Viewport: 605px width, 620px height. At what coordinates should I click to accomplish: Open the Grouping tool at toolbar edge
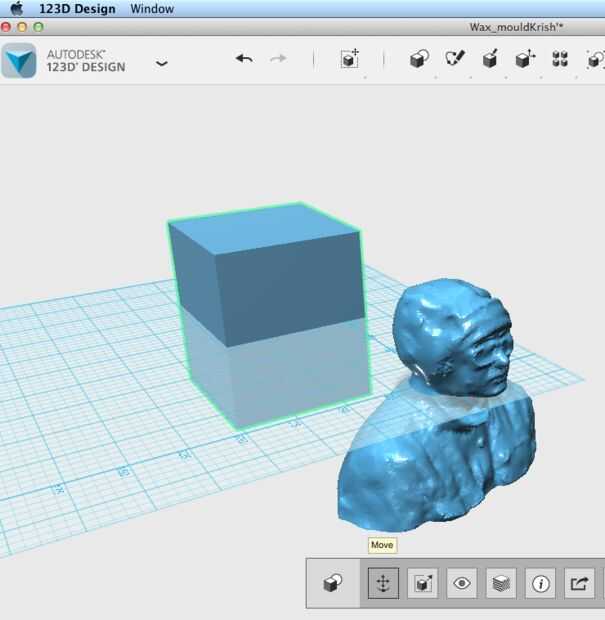595,60
